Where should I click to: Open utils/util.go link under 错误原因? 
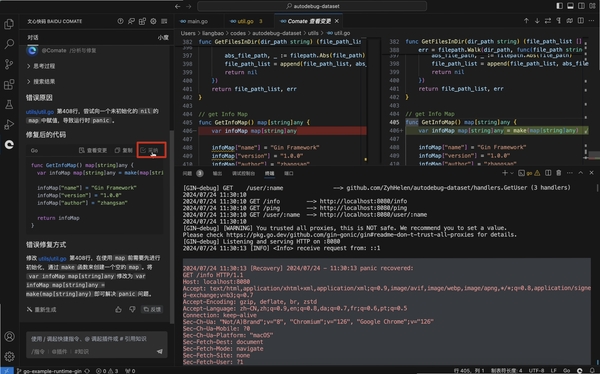point(40,112)
